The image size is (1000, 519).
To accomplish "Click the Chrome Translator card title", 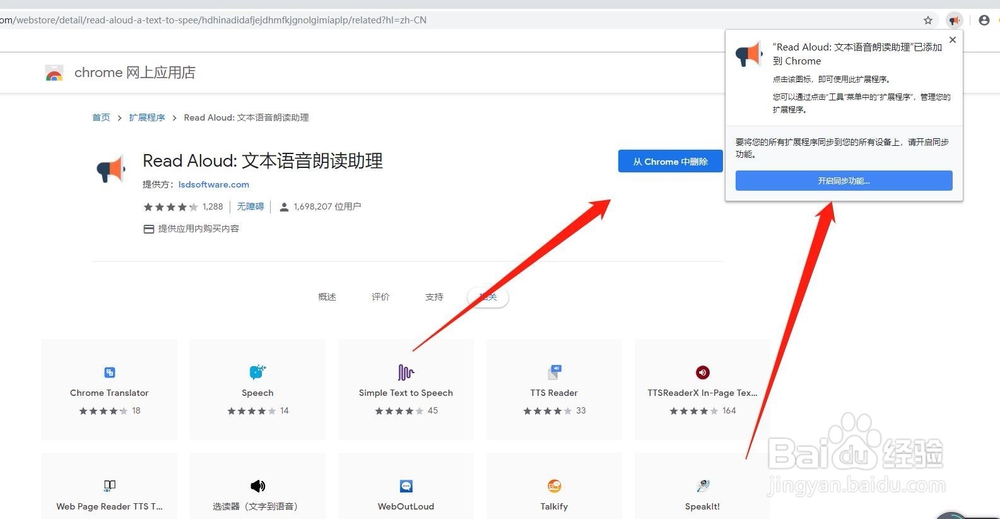I will [109, 393].
